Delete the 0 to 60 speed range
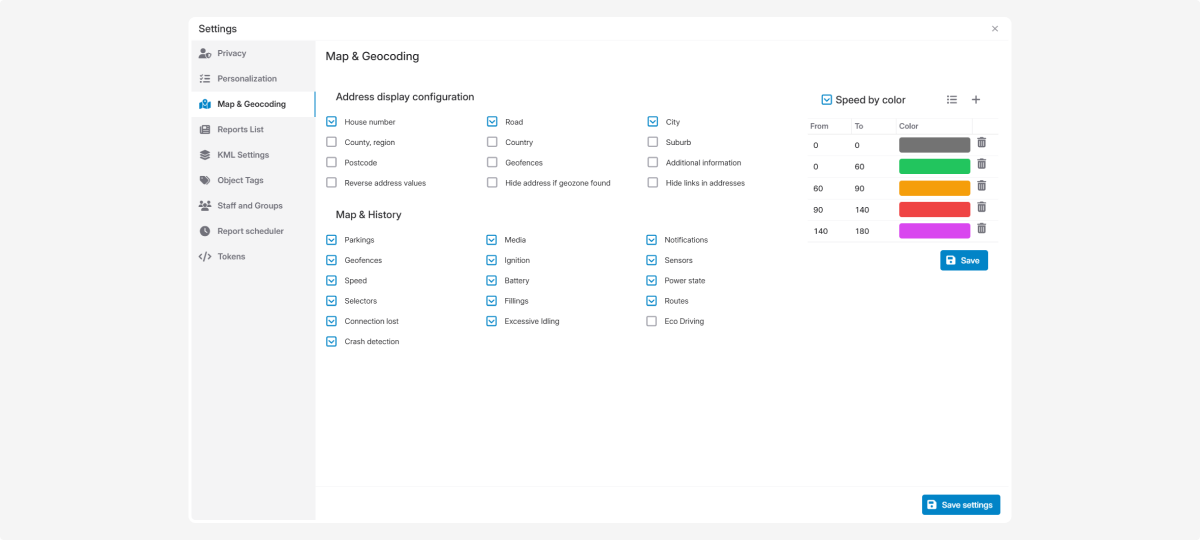The height and width of the screenshot is (540, 1200). click(981, 165)
